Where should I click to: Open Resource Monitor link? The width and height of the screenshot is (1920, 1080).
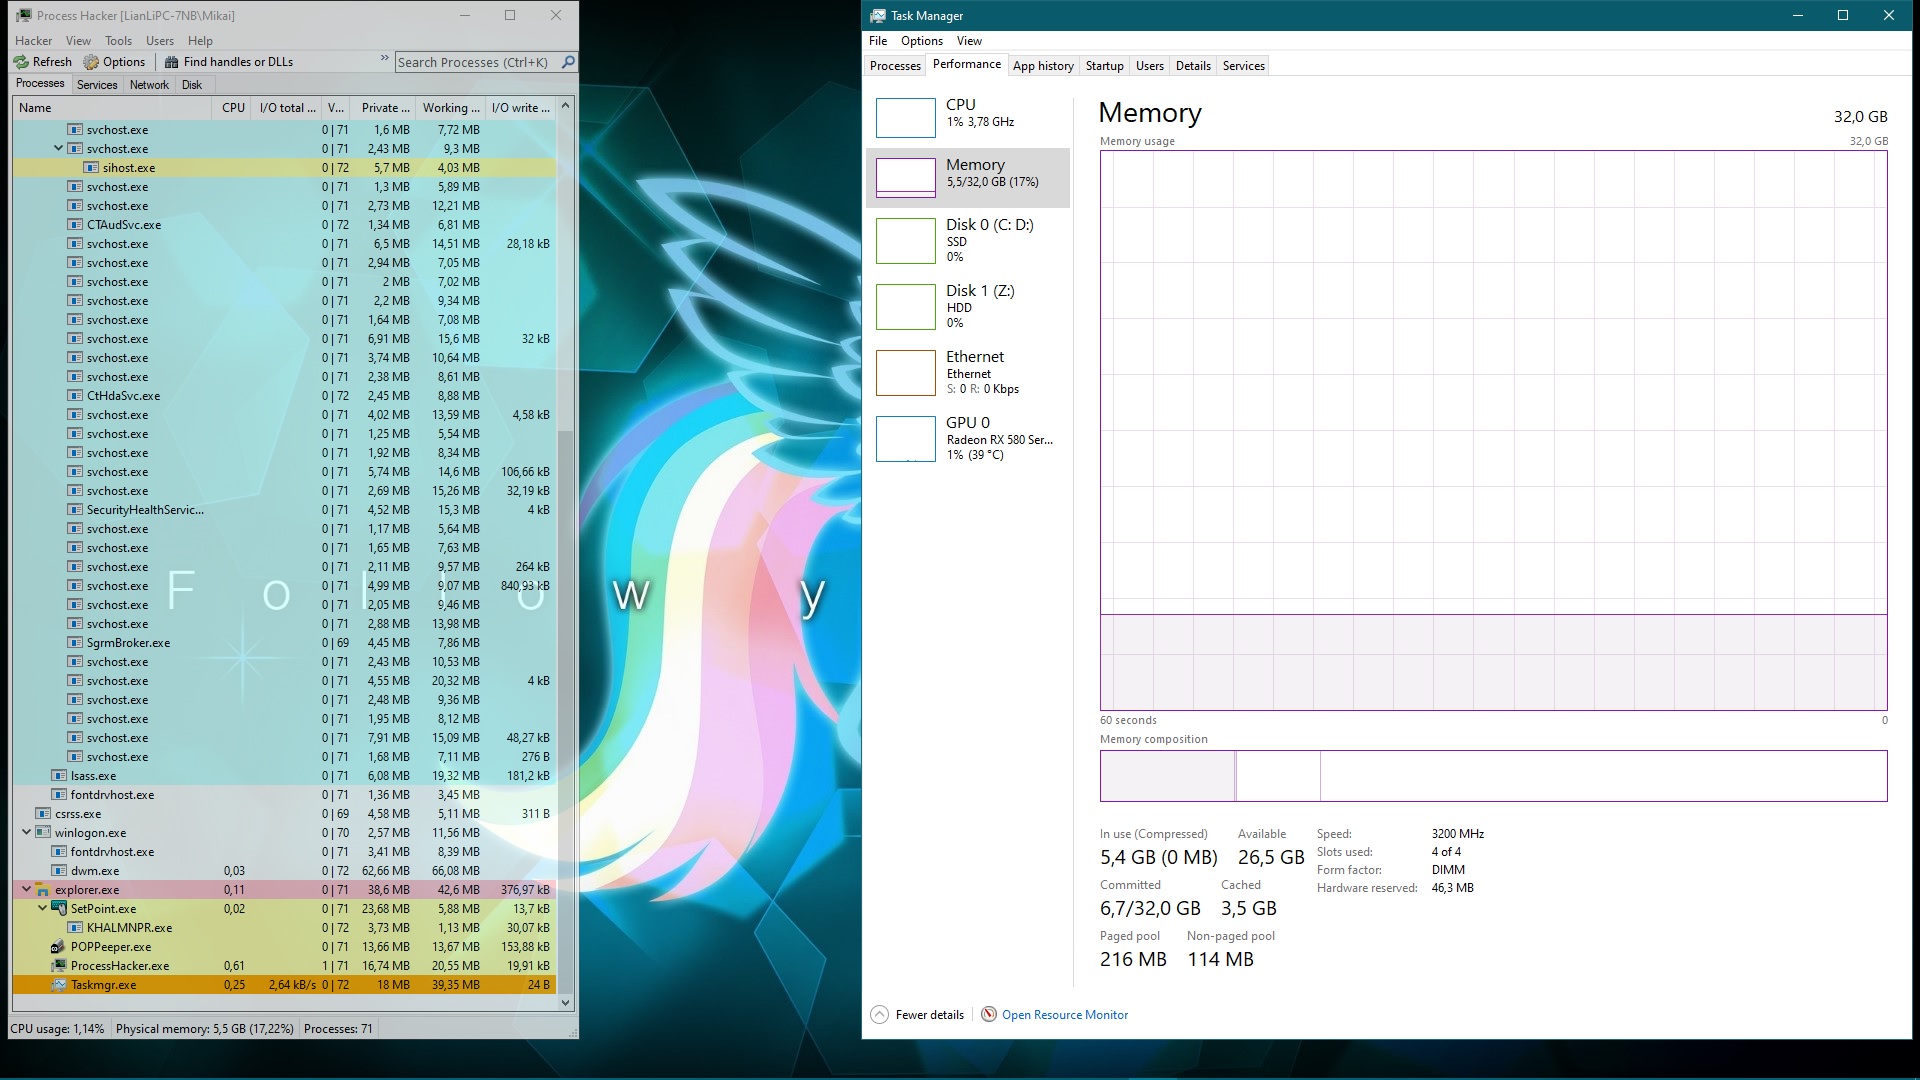tap(1064, 1015)
